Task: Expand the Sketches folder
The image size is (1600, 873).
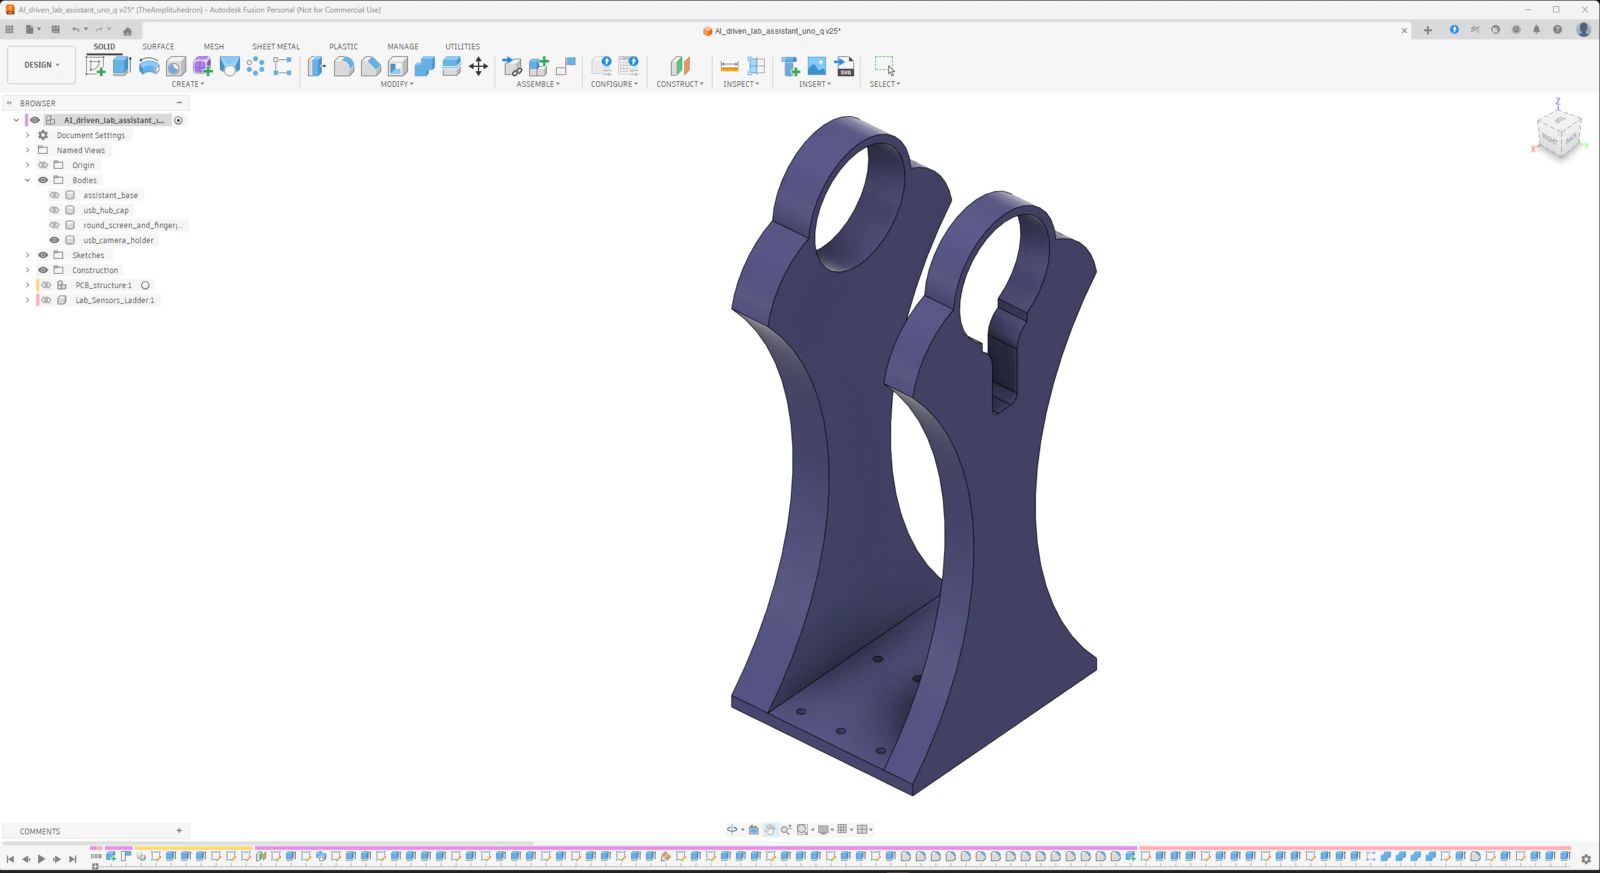Action: coord(27,255)
